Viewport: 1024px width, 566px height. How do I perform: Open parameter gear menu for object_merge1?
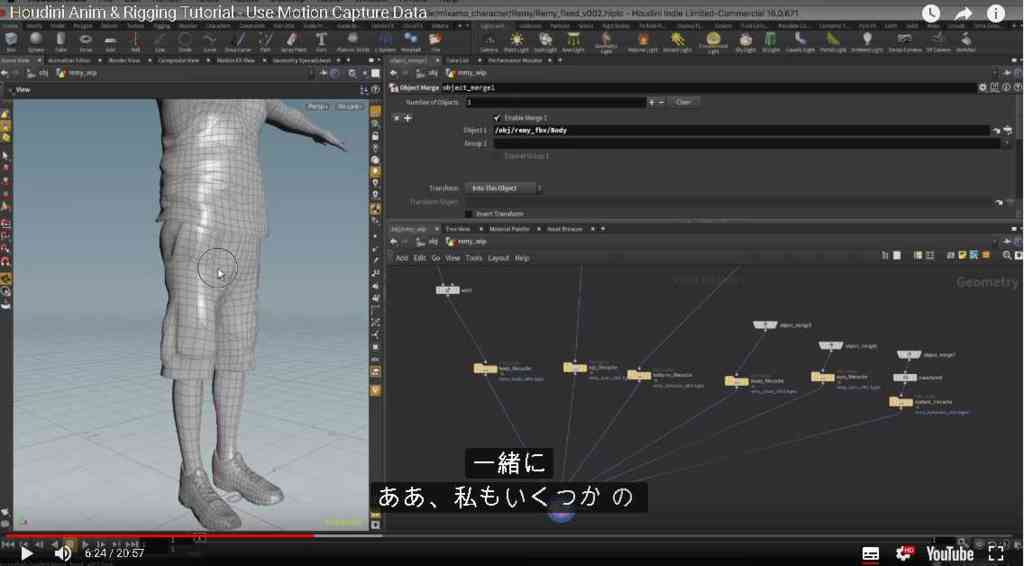[982, 87]
